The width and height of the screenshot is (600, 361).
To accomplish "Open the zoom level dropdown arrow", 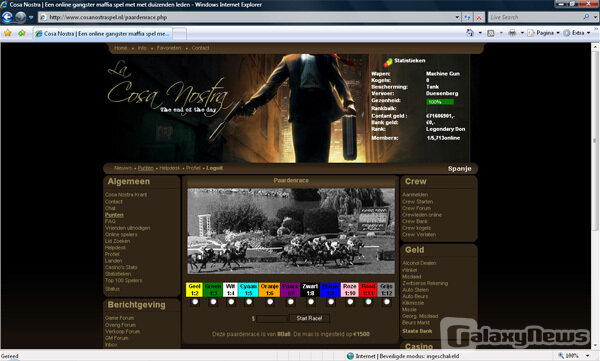I will click(587, 356).
